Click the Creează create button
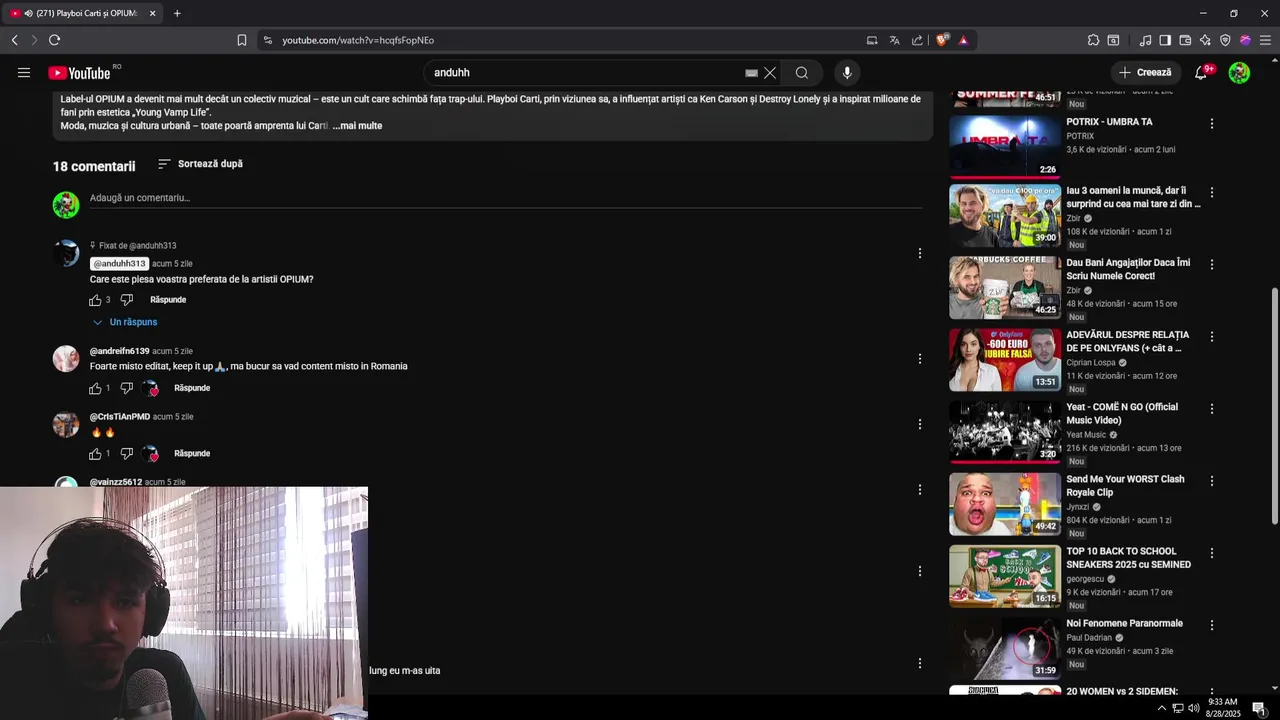Image resolution: width=1280 pixels, height=720 pixels. coord(1145,73)
